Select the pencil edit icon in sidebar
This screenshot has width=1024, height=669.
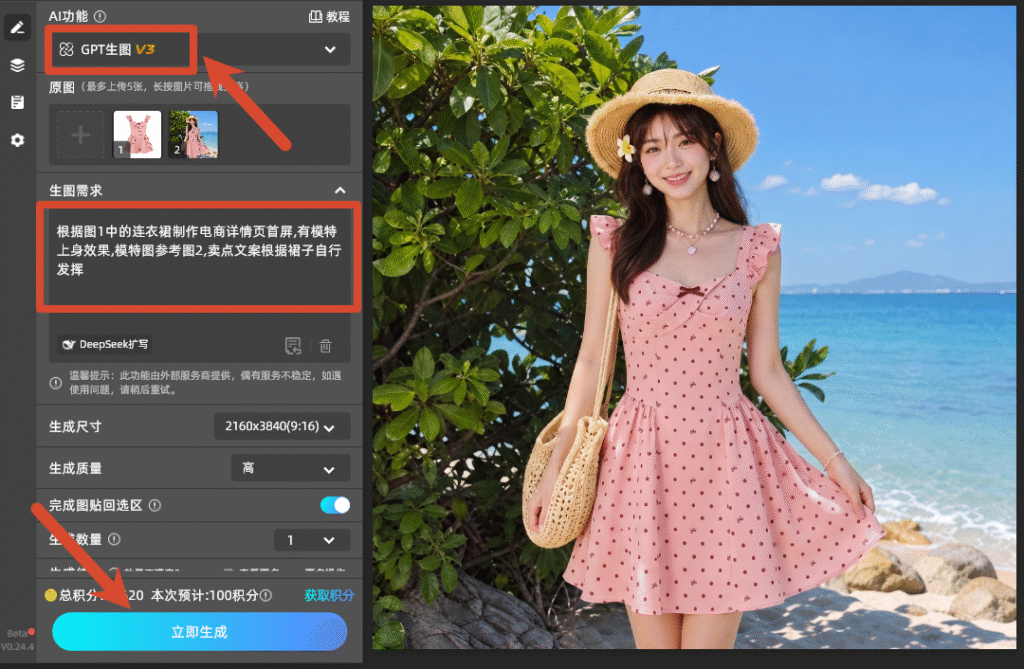(17, 27)
